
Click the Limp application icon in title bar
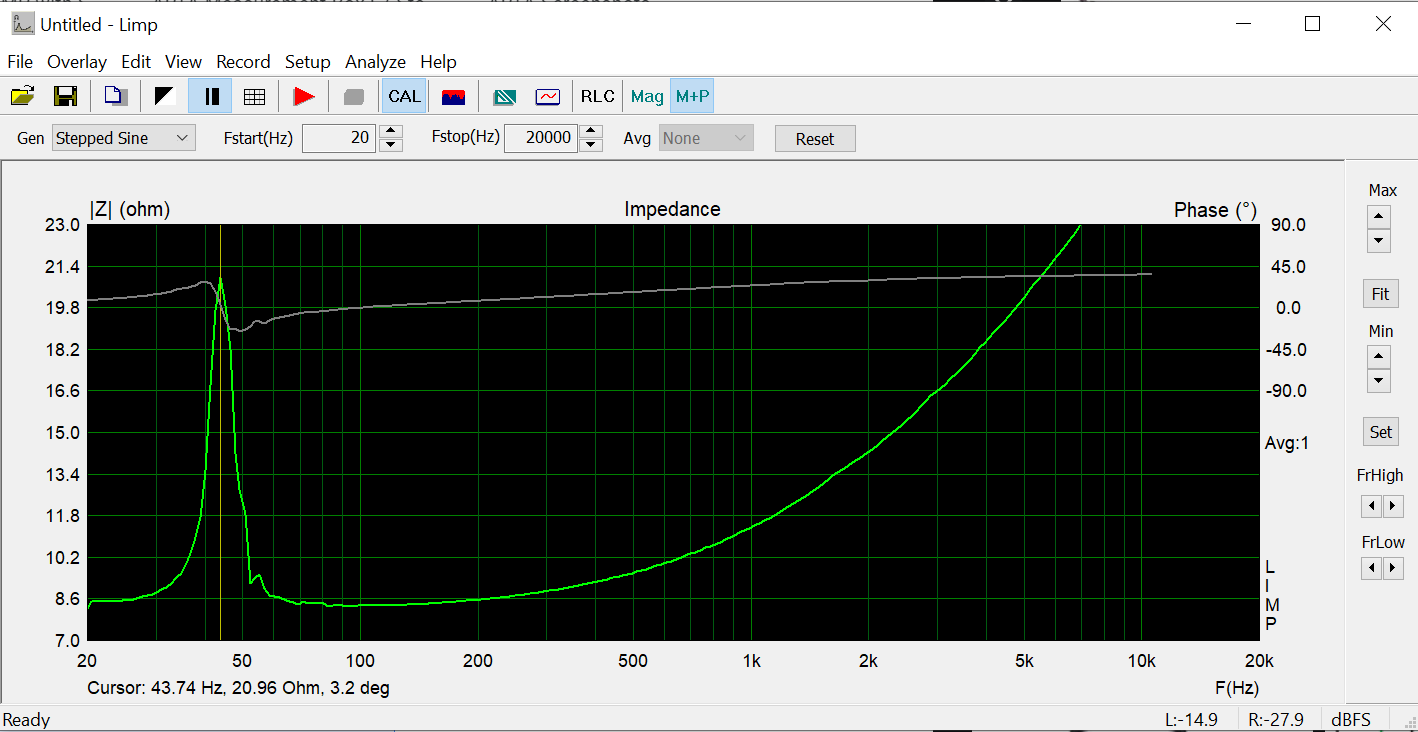[x=22, y=24]
